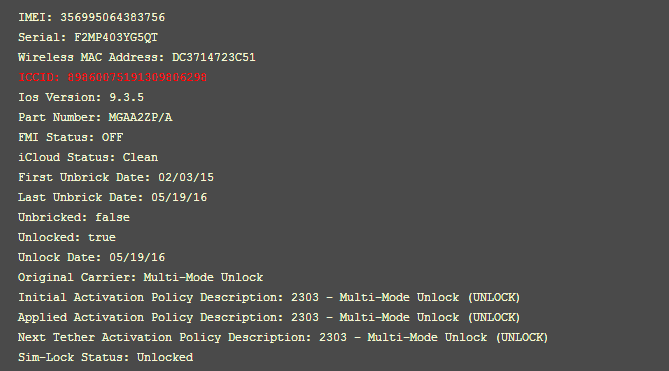This screenshot has width=669, height=371.
Task: Click the IMEI number 356995064383756
Action: [113, 17]
